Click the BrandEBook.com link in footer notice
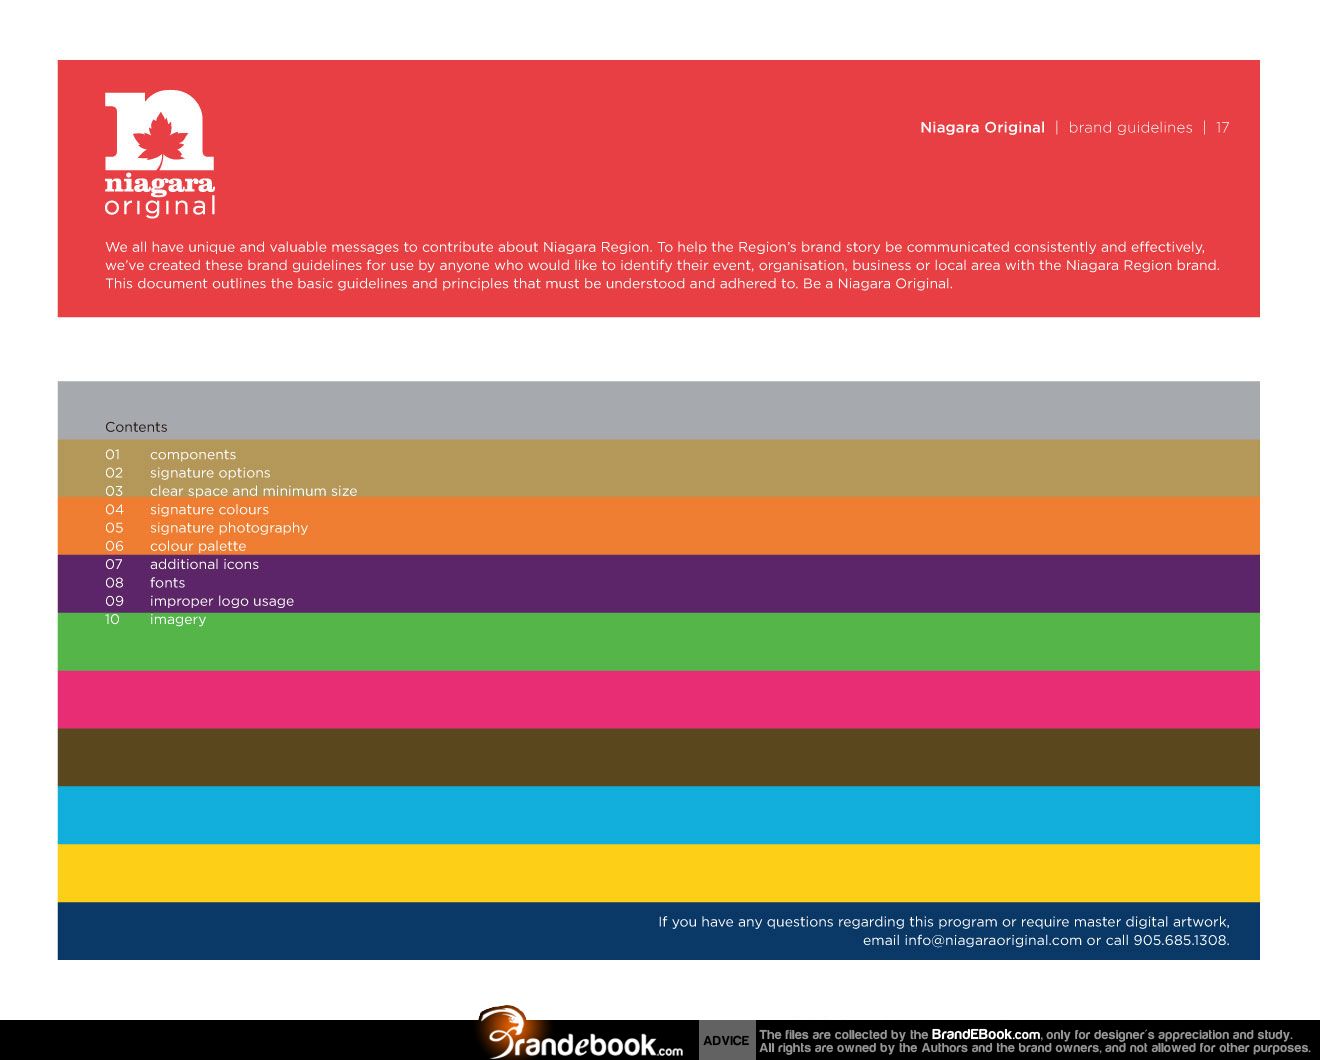Screen dimensions: 1320x1060 985,1035
